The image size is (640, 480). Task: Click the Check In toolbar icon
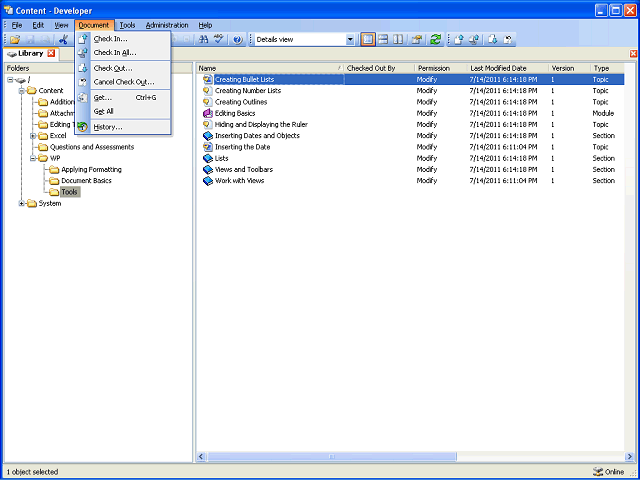459,40
